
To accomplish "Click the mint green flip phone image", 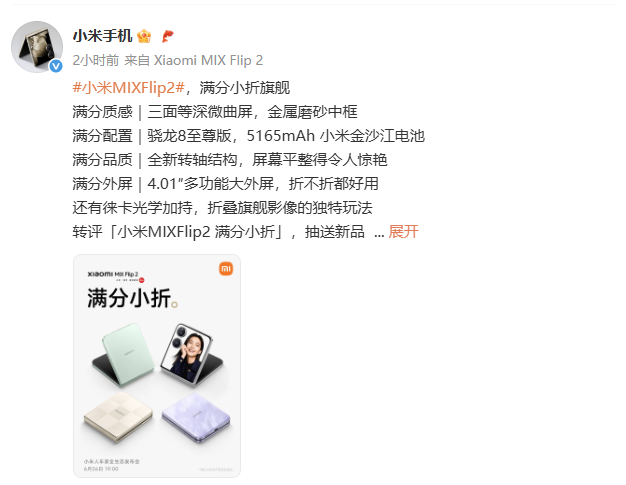I will (123, 355).
